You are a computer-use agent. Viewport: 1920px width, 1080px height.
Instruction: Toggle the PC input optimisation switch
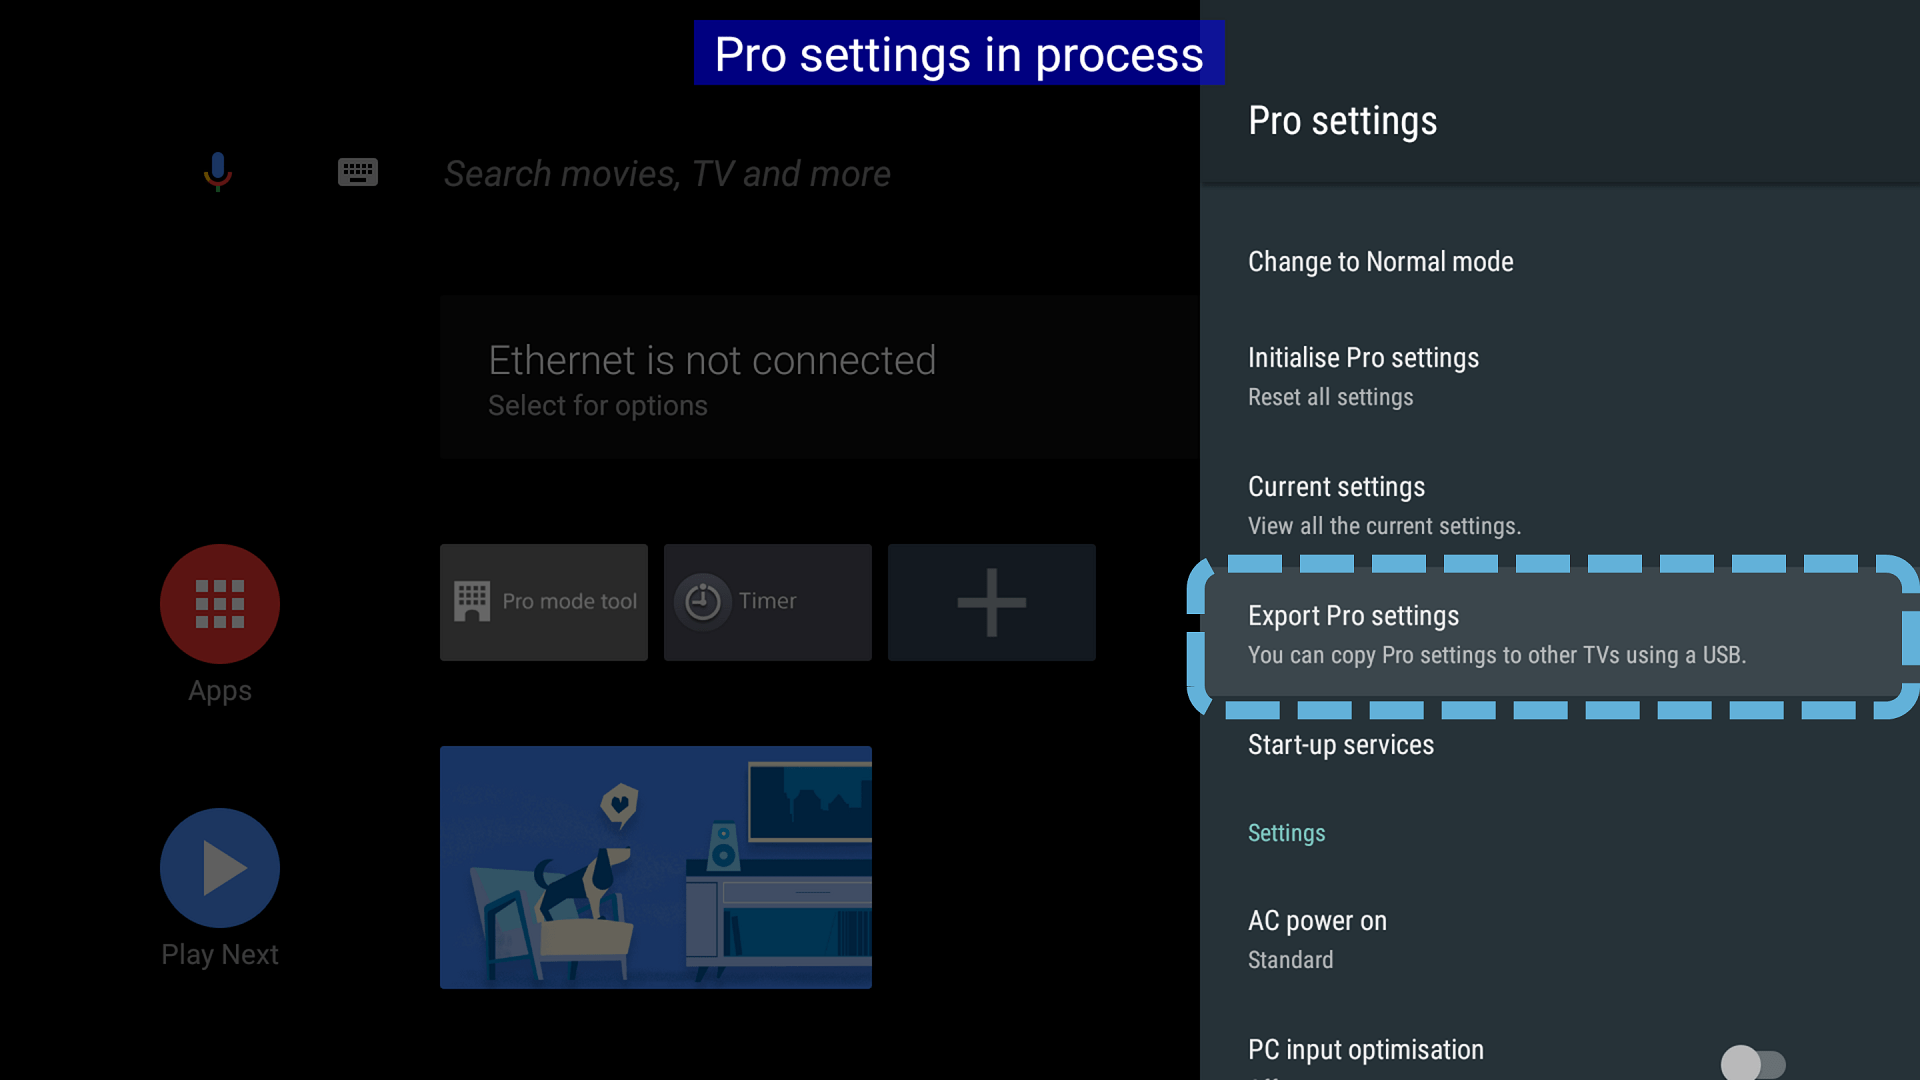(1752, 1062)
